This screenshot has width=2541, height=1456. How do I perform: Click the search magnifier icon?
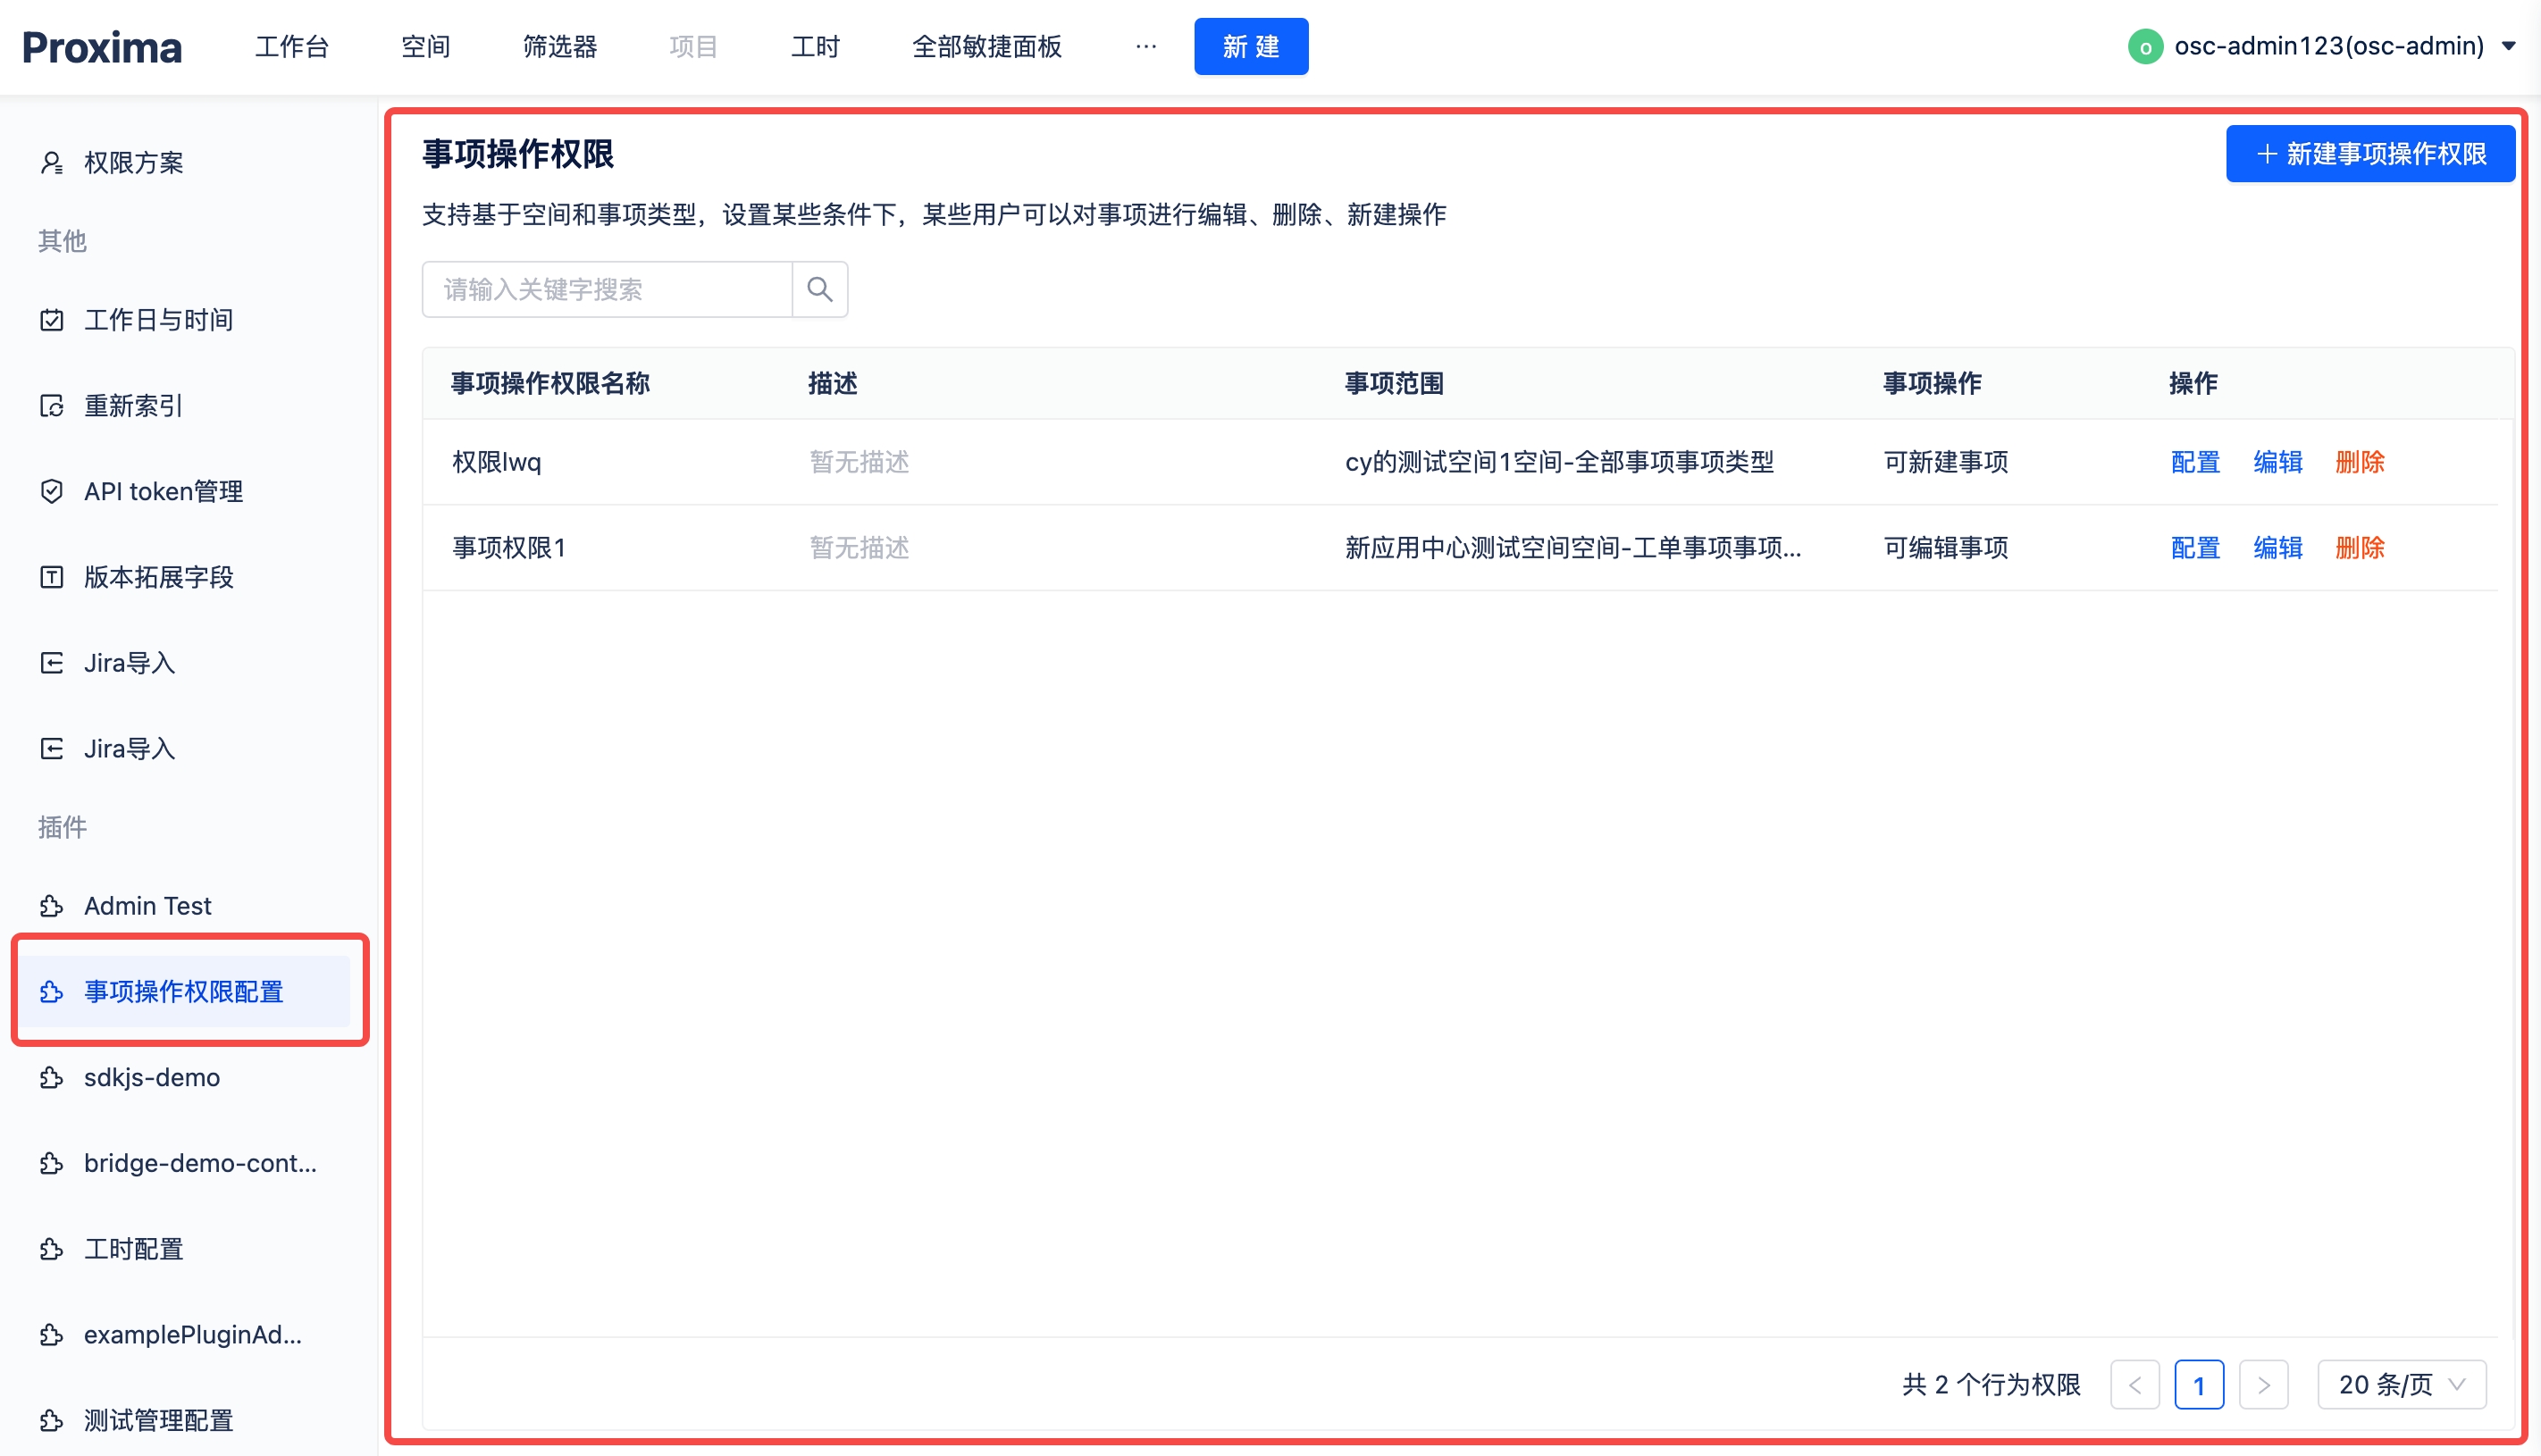click(819, 289)
